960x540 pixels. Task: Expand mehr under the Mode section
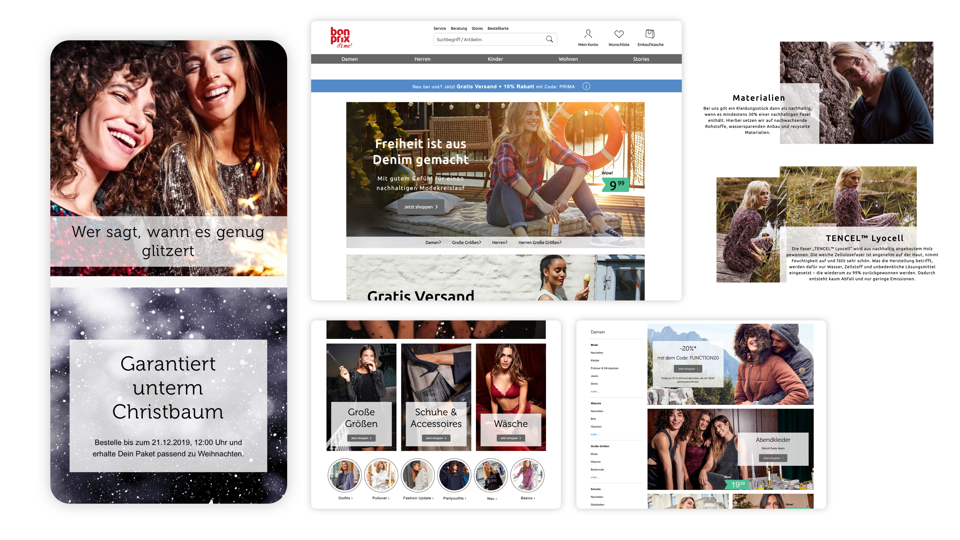point(595,391)
